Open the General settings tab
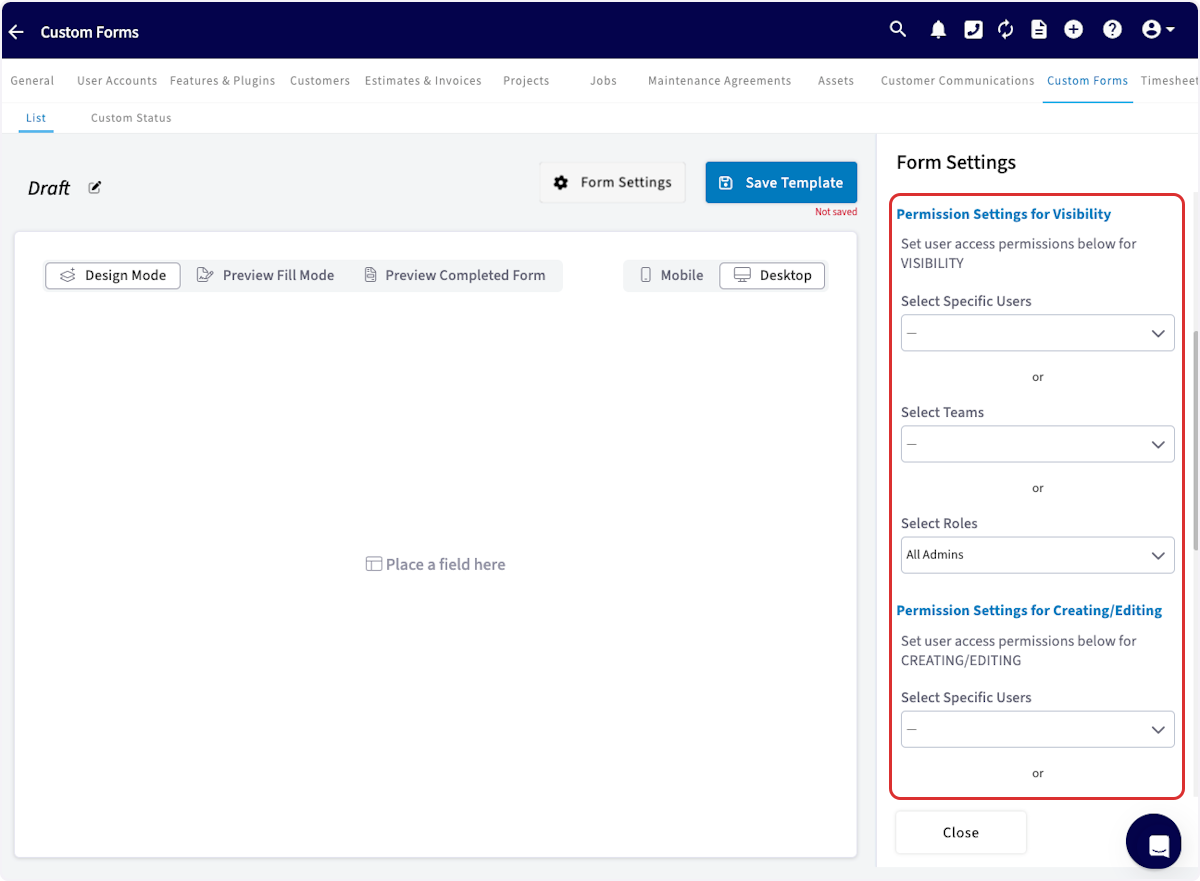The image size is (1200, 881). [32, 81]
